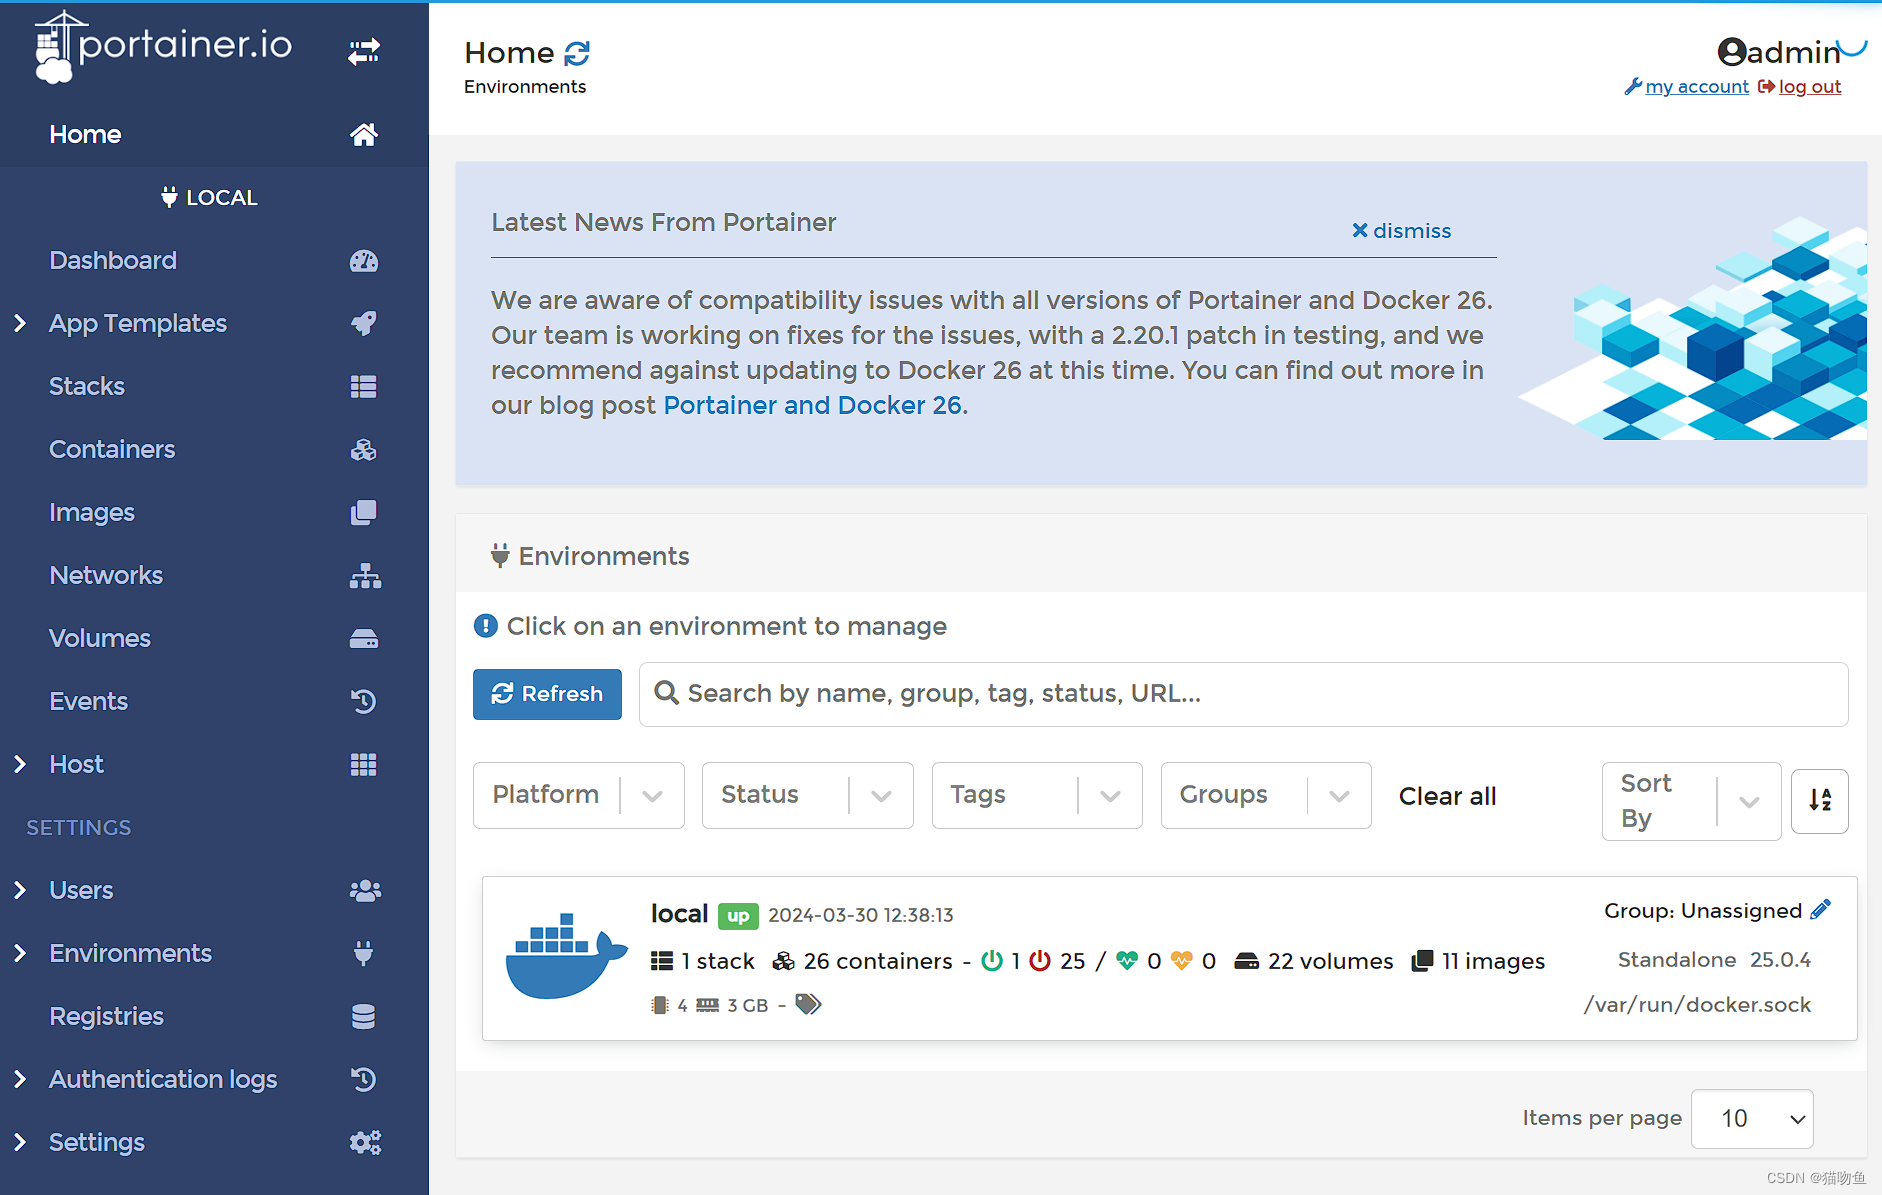Click the up status badge

click(738, 916)
